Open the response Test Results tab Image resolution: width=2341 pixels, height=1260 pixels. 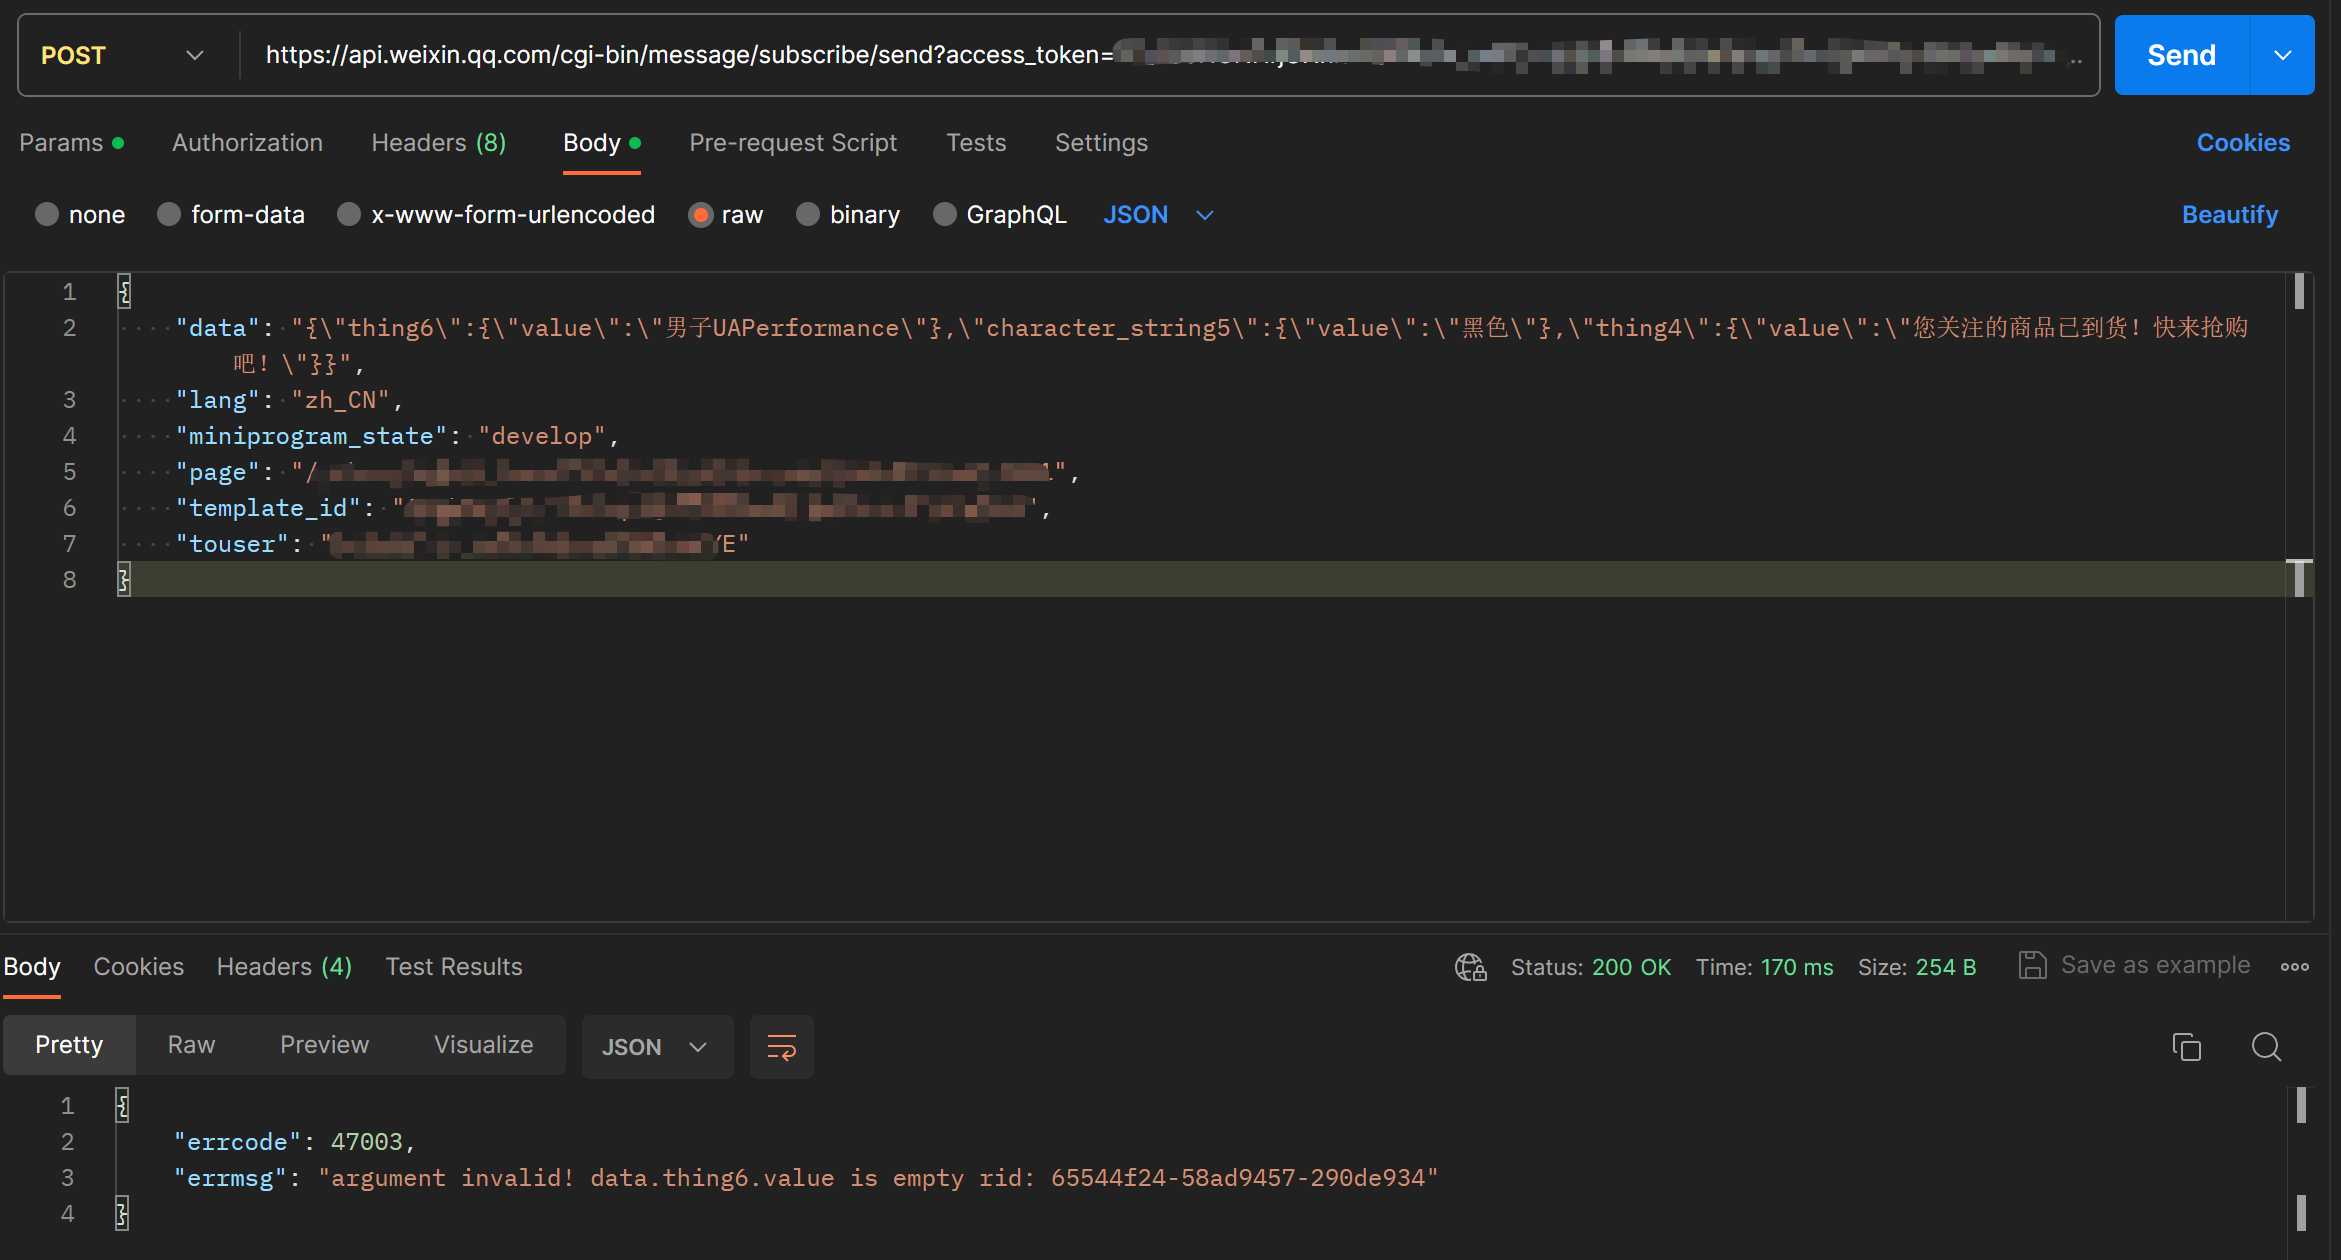[x=454, y=967]
